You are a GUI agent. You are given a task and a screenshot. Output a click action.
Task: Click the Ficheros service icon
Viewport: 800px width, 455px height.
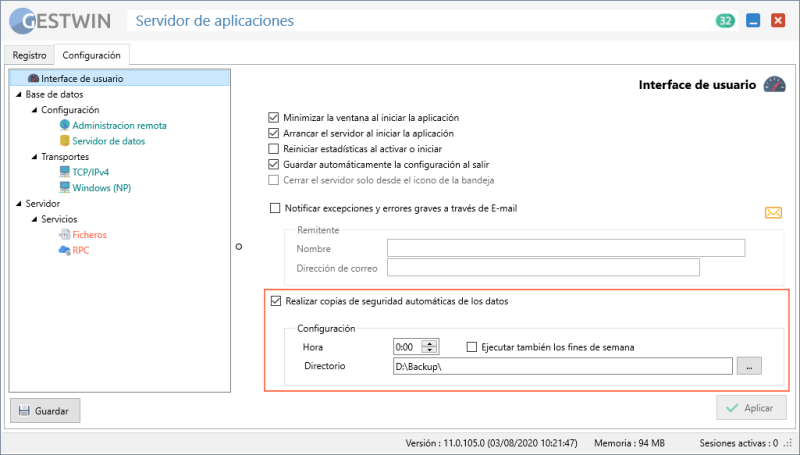65,234
